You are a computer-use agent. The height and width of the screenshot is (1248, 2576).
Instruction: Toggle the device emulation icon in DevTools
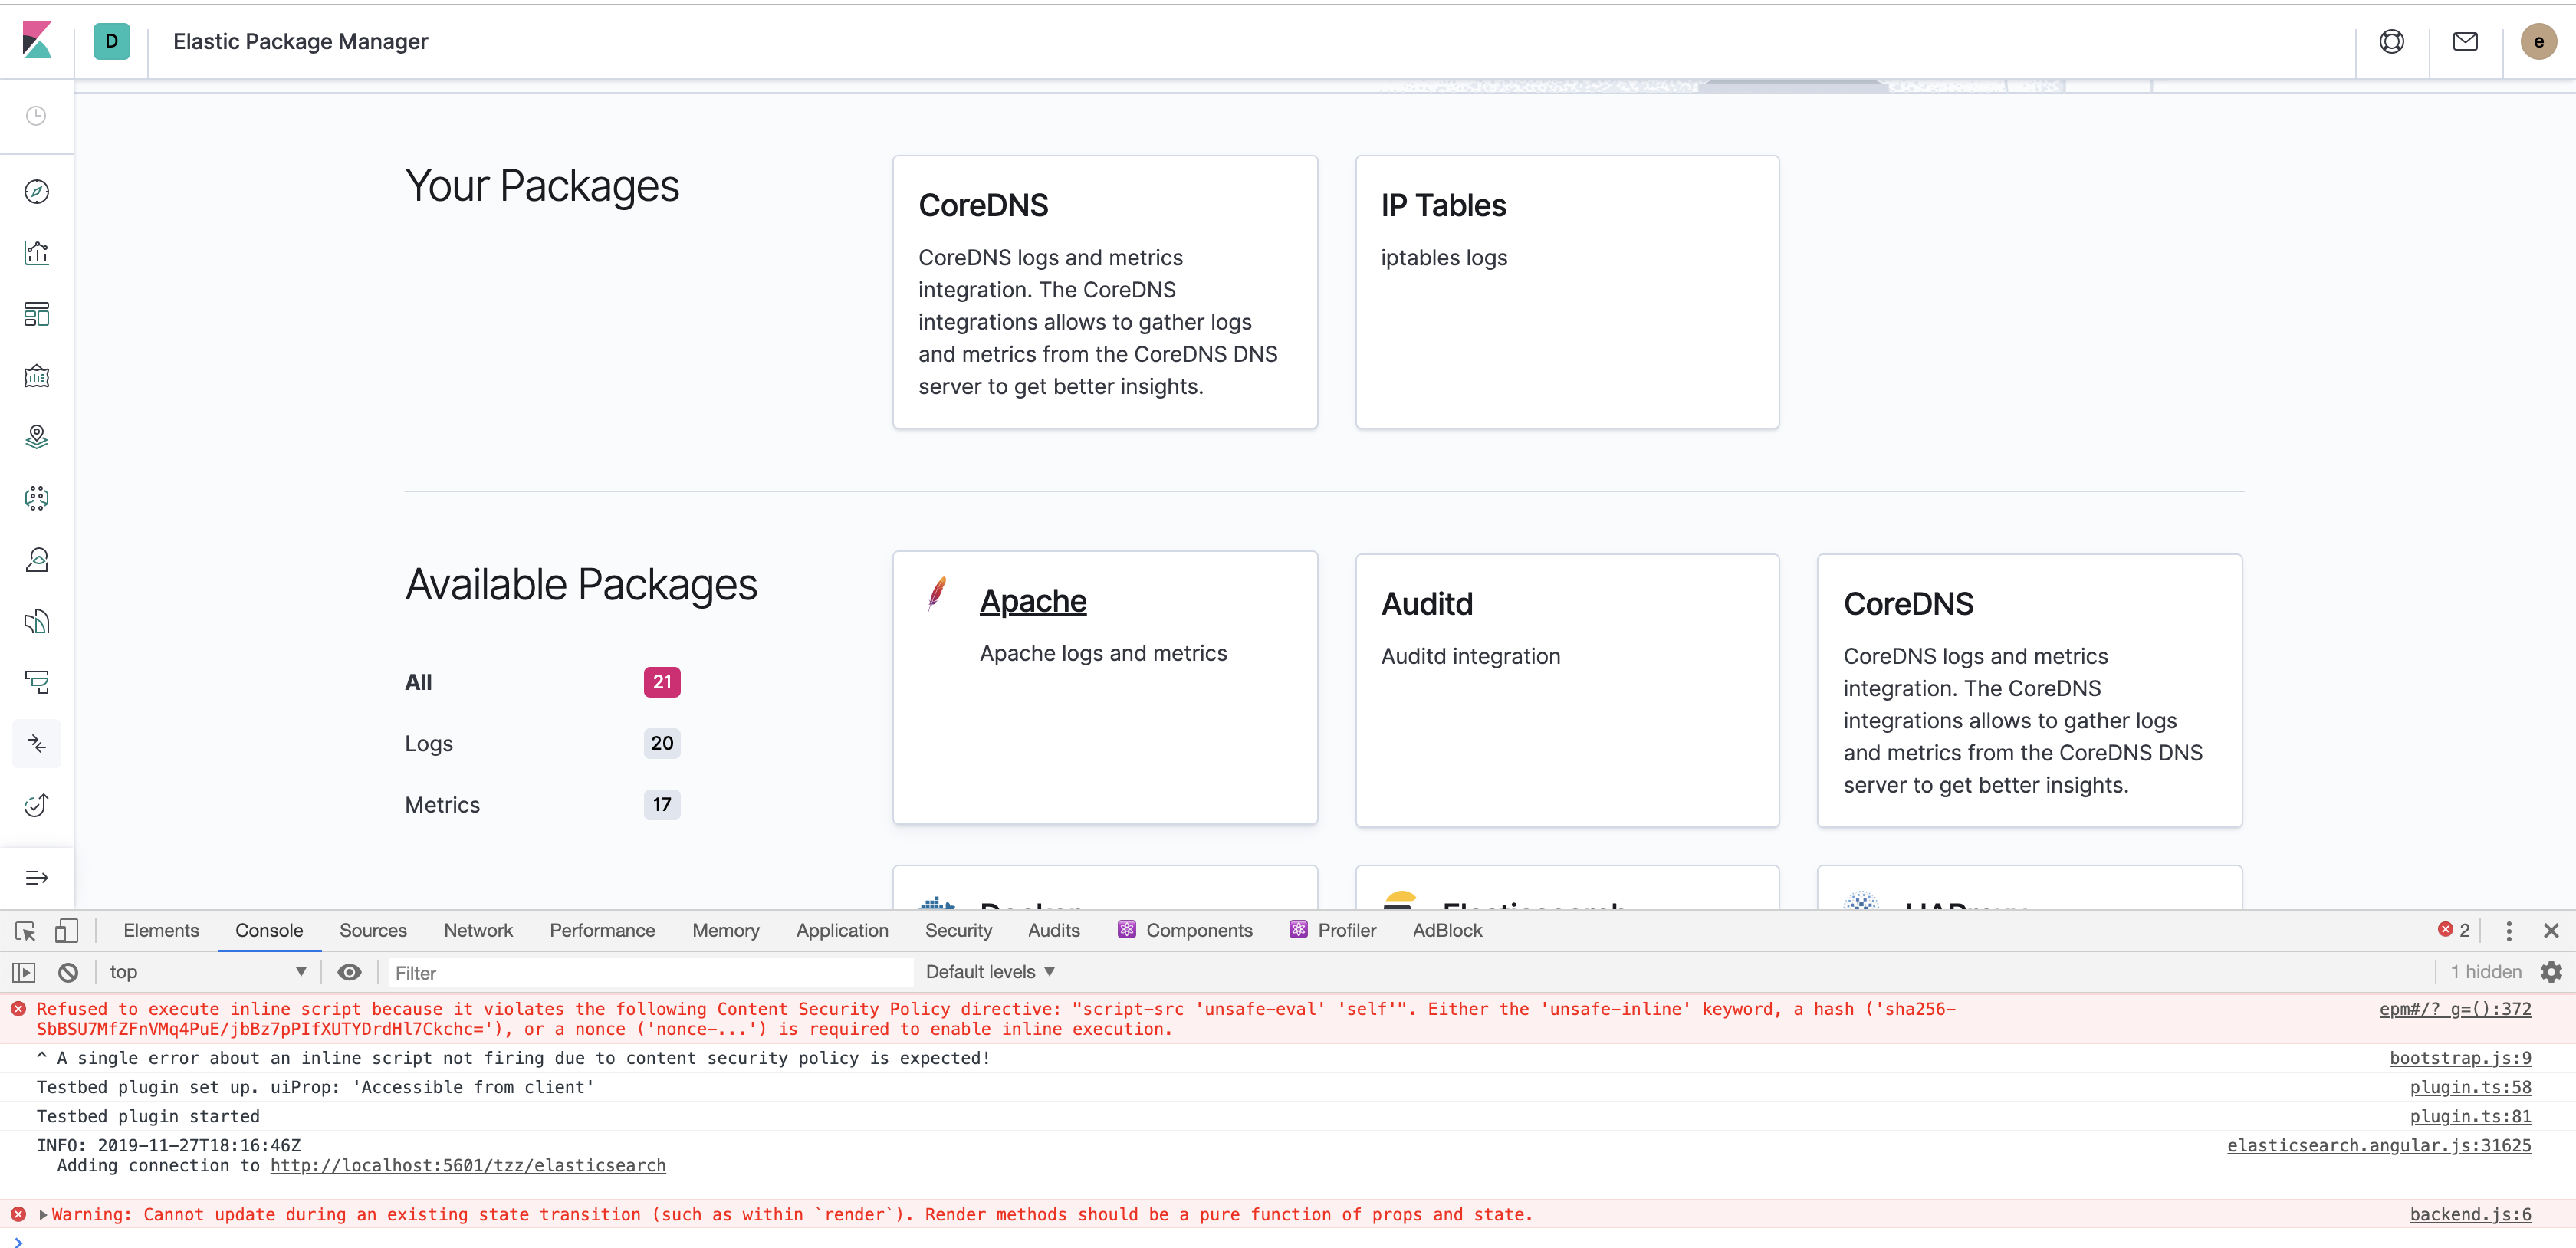tap(67, 930)
